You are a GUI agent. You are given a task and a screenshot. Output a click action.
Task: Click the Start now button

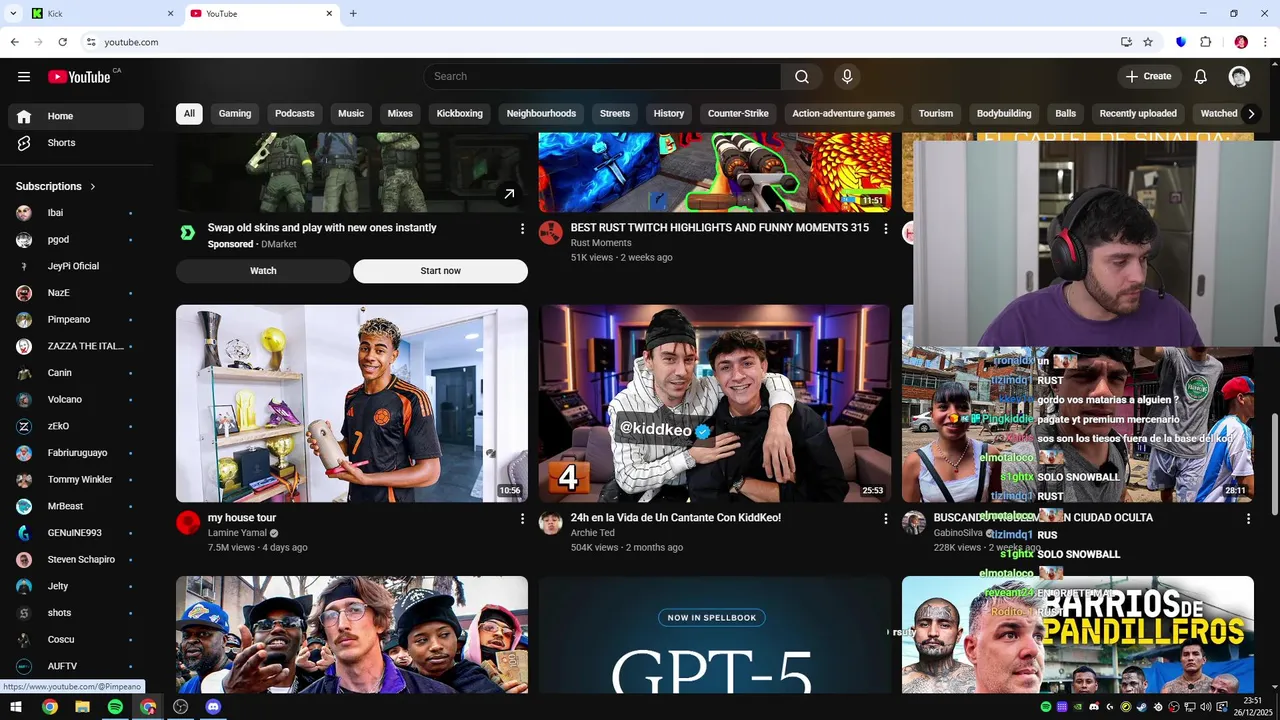(x=440, y=271)
